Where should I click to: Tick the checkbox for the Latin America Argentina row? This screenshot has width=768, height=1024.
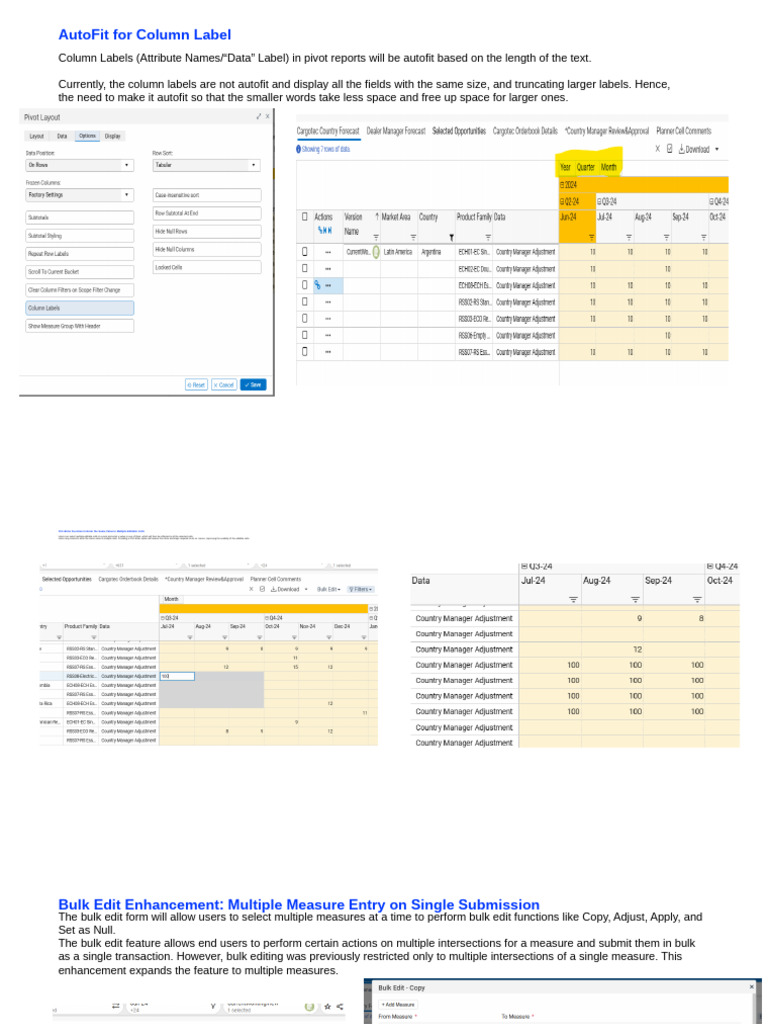pos(304,251)
